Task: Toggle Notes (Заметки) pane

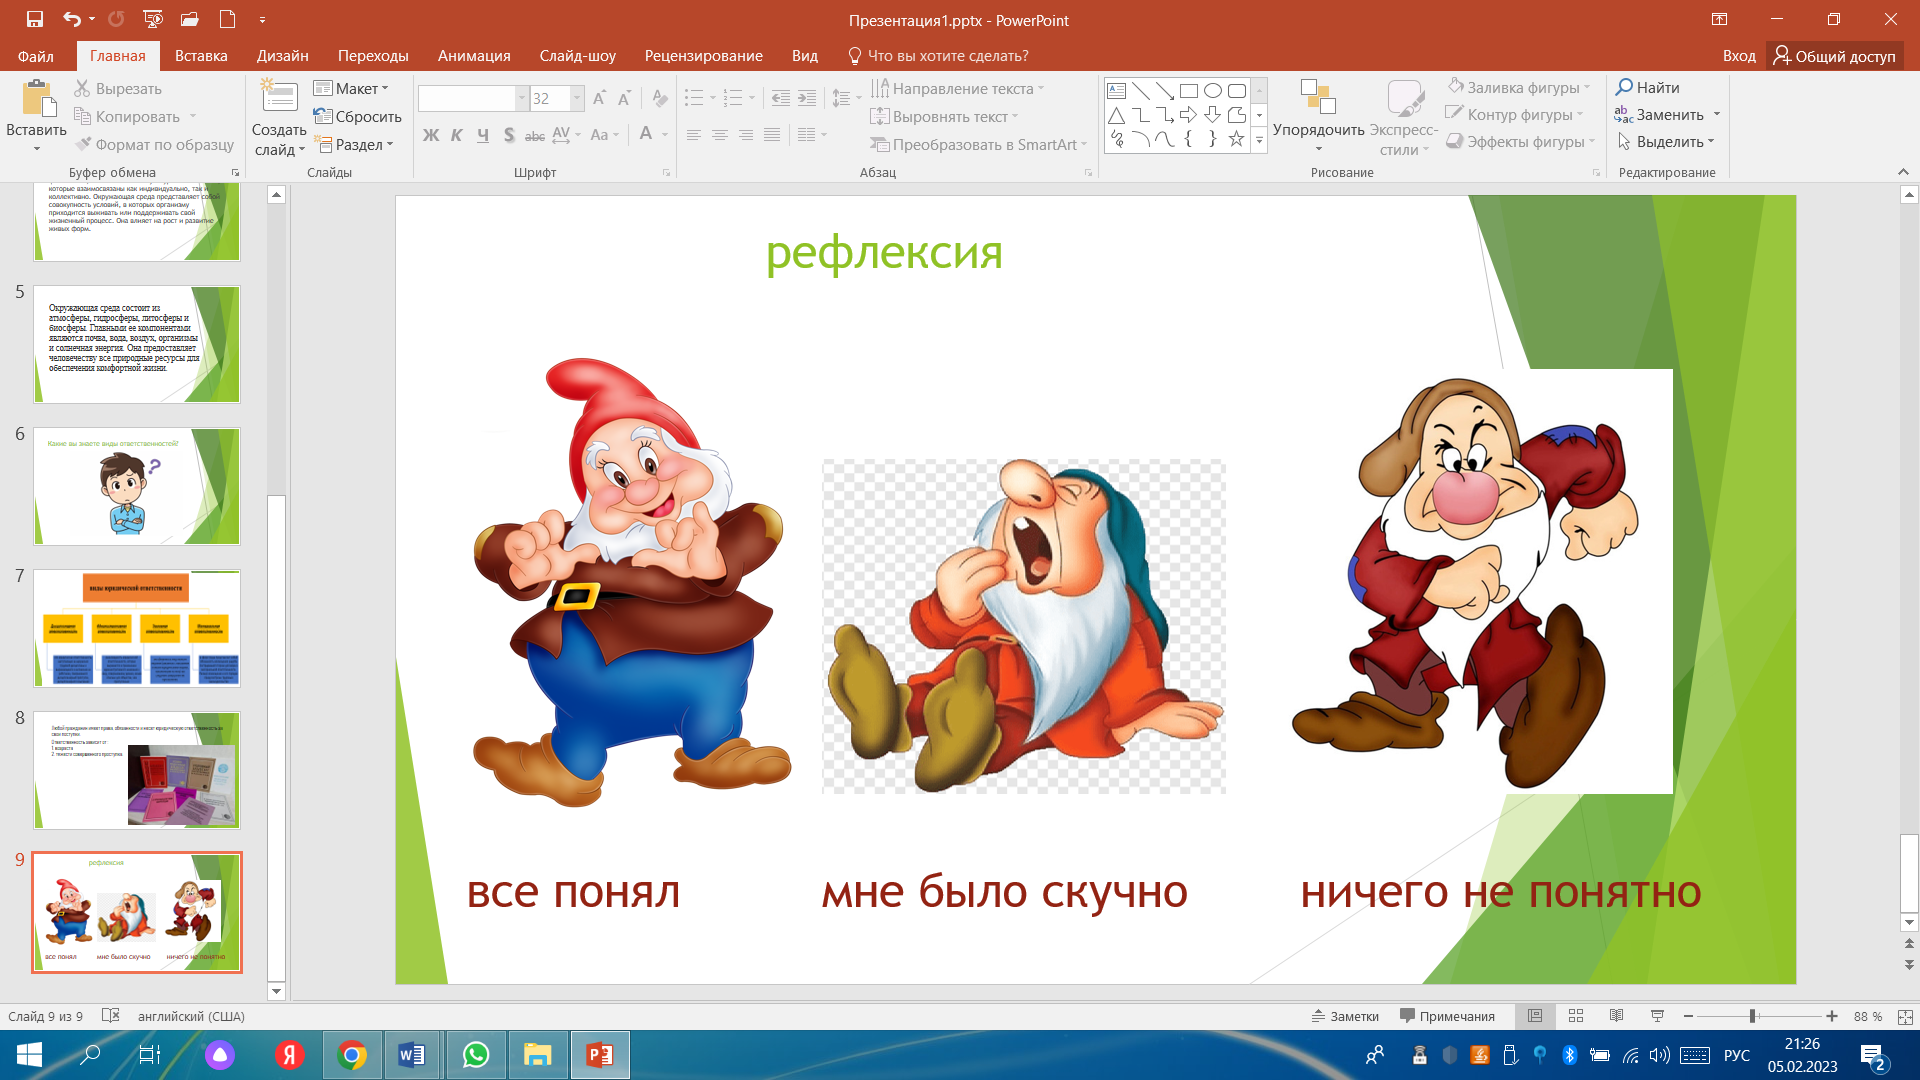Action: coord(1346,1016)
